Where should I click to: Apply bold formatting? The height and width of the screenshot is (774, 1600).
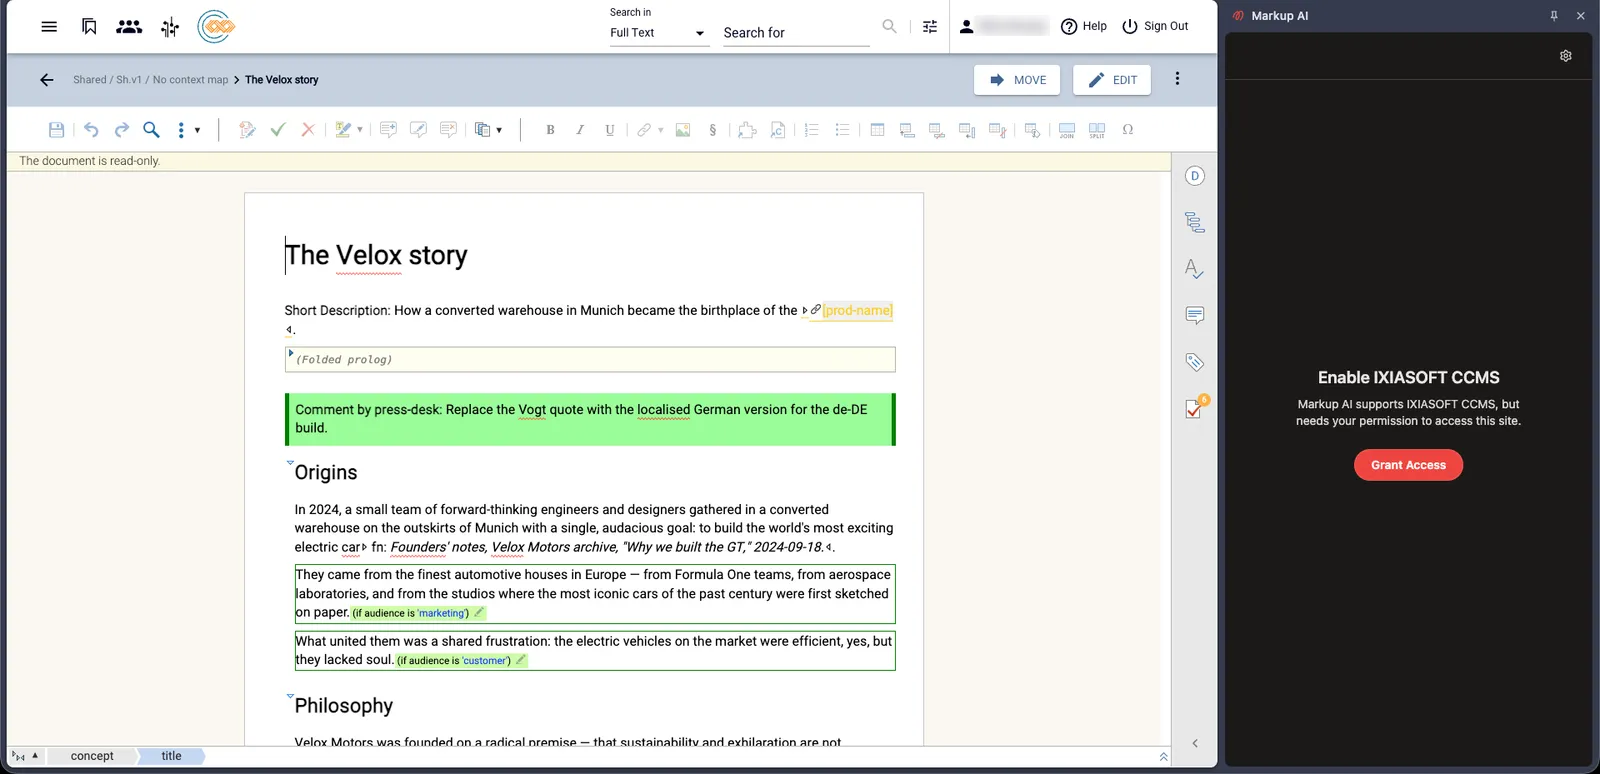coord(550,130)
